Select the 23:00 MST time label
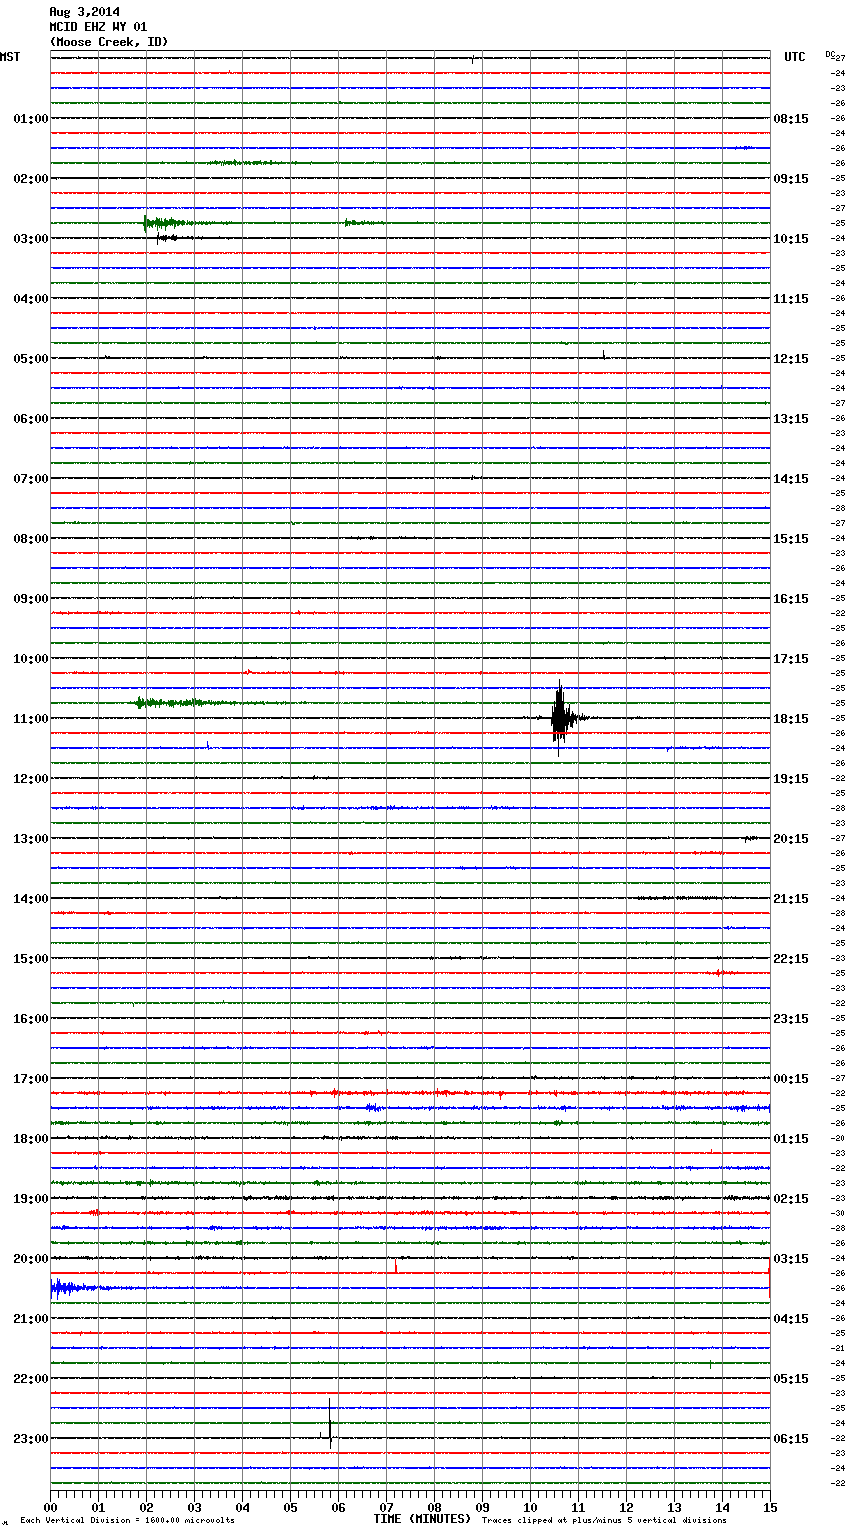Screen dimensions: 850x1534 tap(31, 1439)
